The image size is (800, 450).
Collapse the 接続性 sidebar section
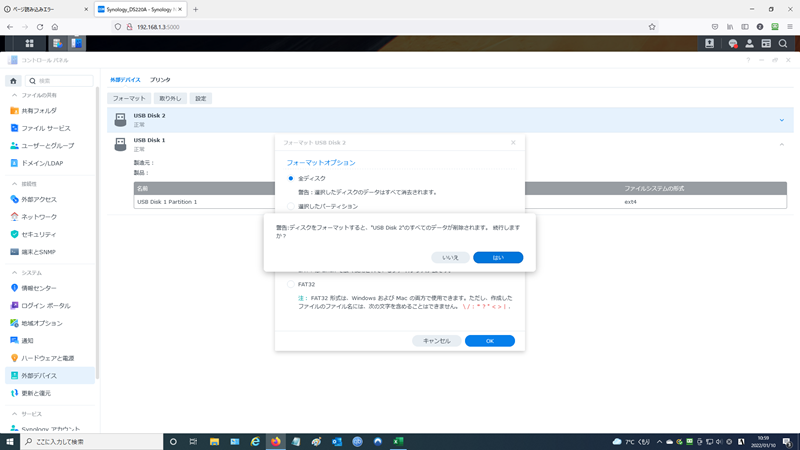[14, 184]
